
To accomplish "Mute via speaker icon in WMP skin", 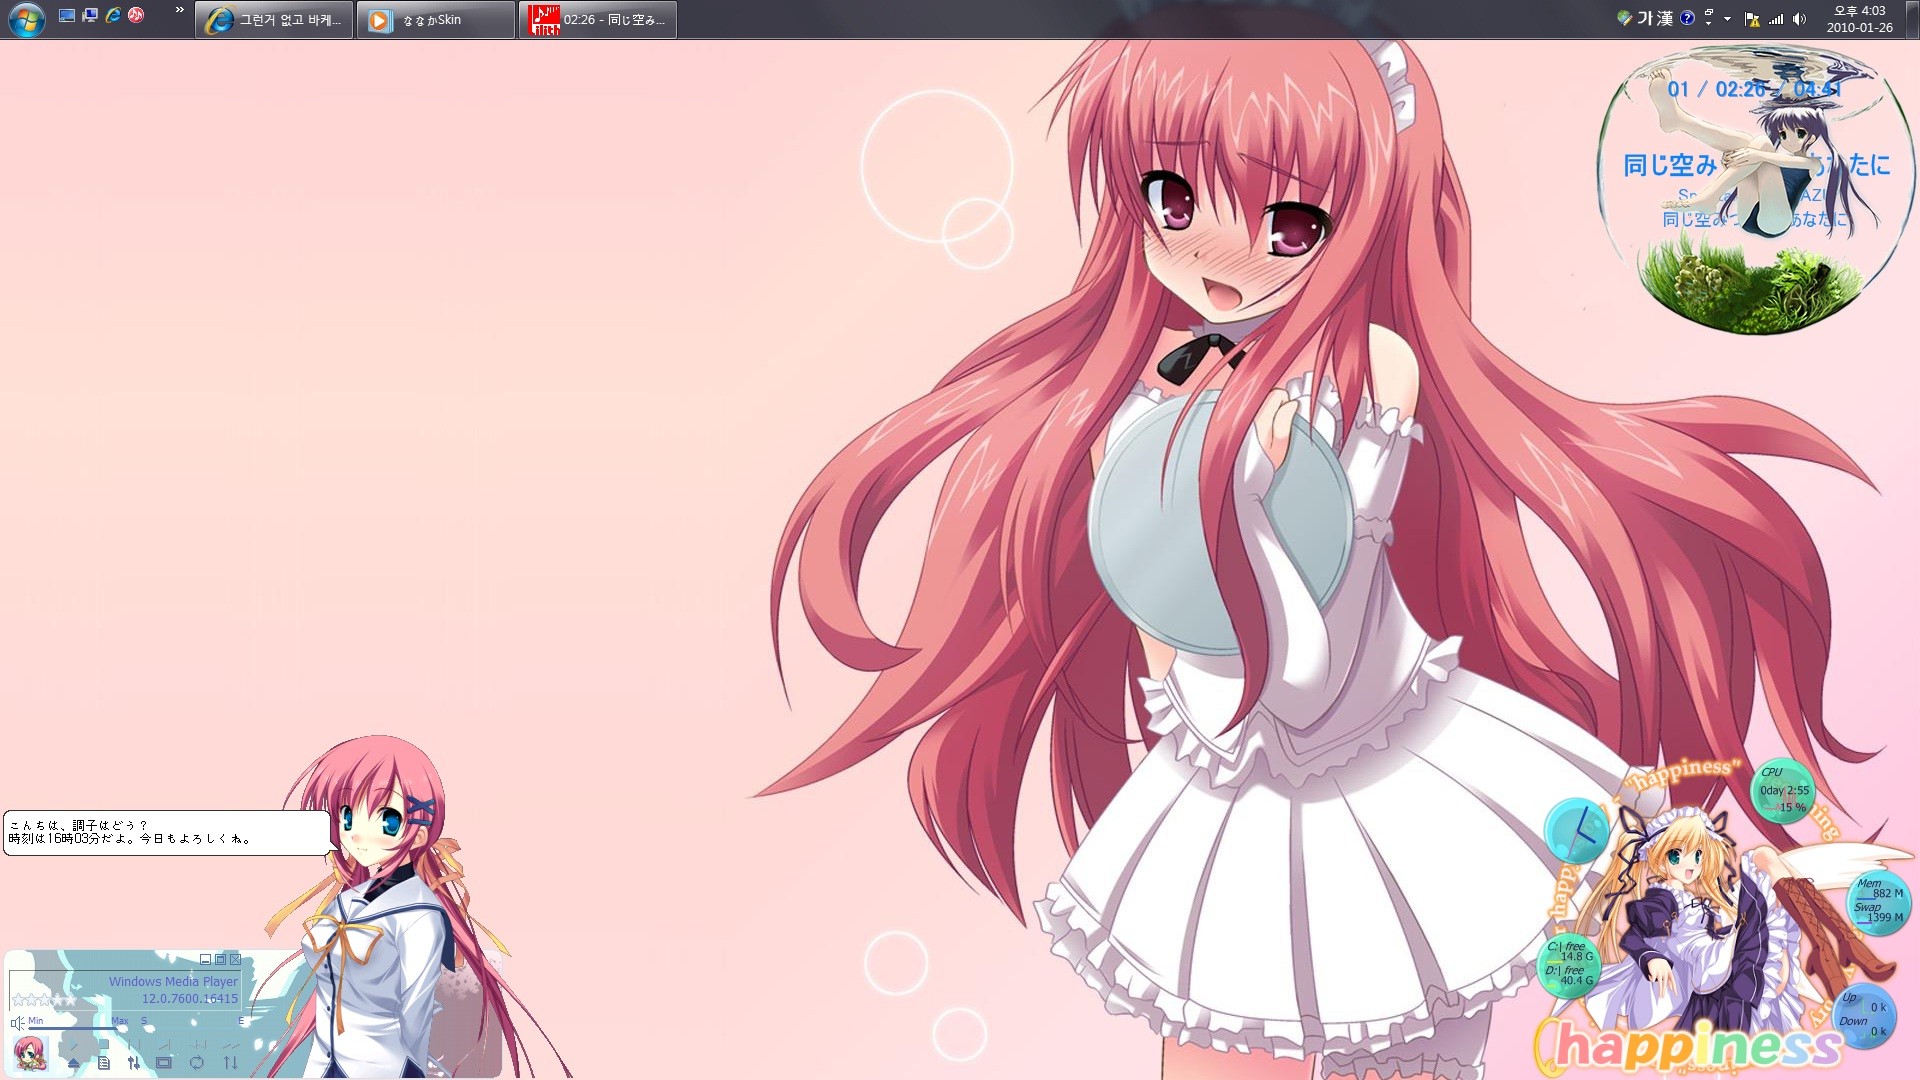I will pyautogui.click(x=17, y=1023).
